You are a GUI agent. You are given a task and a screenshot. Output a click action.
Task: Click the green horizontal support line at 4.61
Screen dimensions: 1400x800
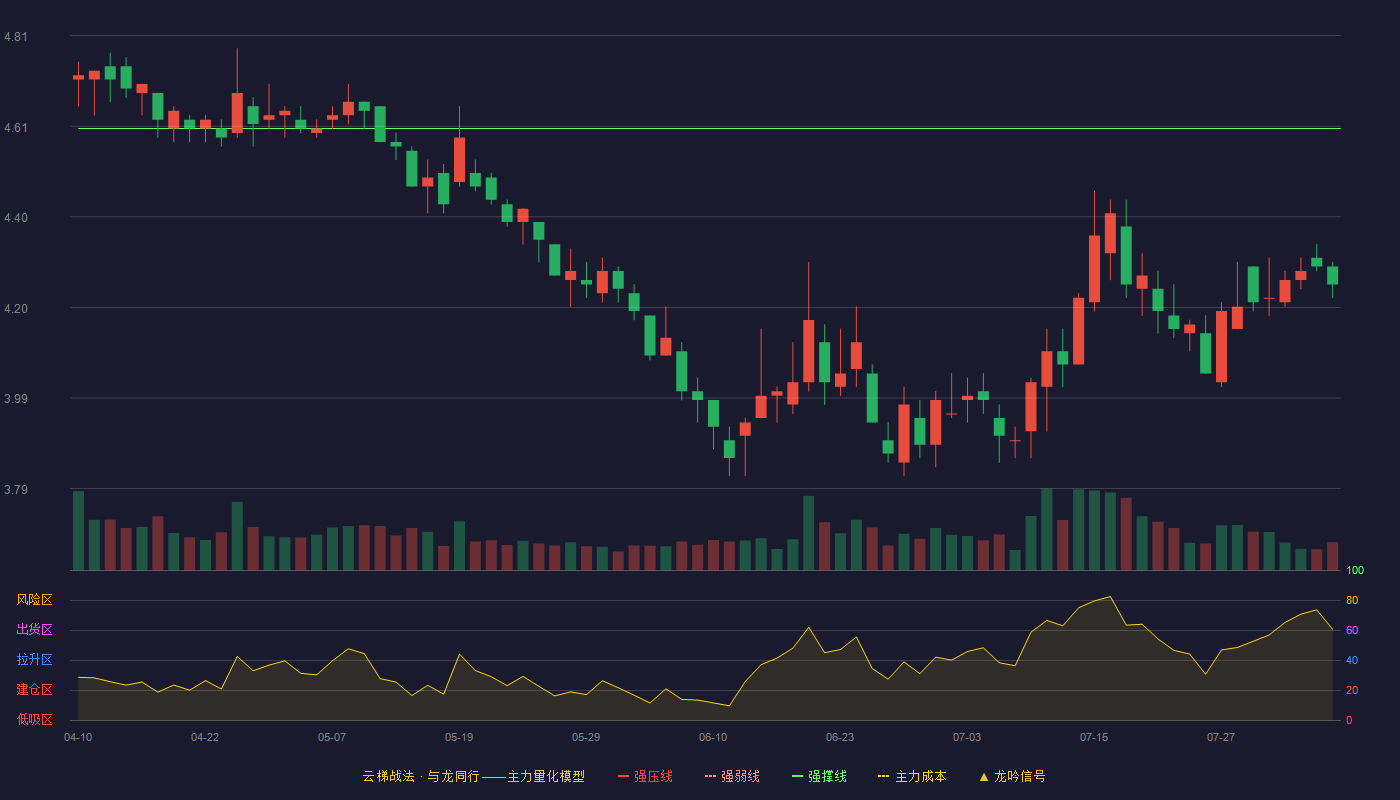[709, 128]
